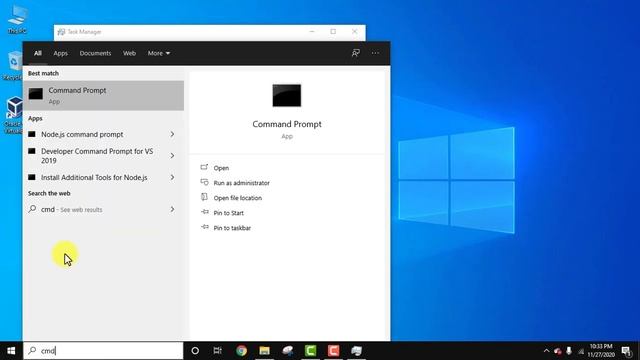The height and width of the screenshot is (360, 640).
Task: Select Developer Command Prompt for VS 2019
Action: click(x=97, y=156)
